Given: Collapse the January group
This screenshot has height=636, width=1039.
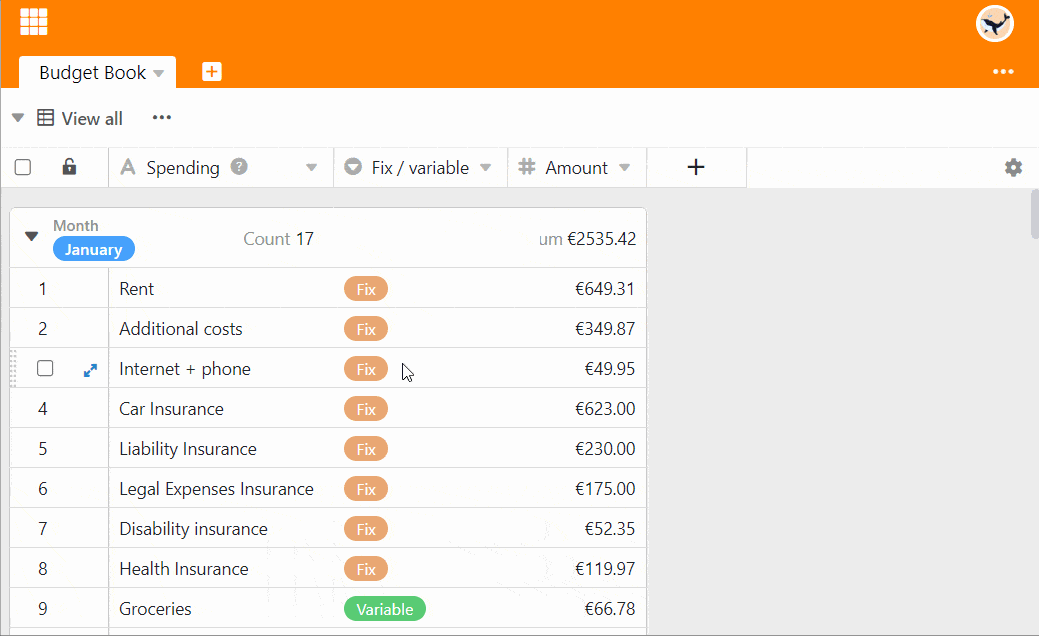Looking at the screenshot, I should (31, 237).
